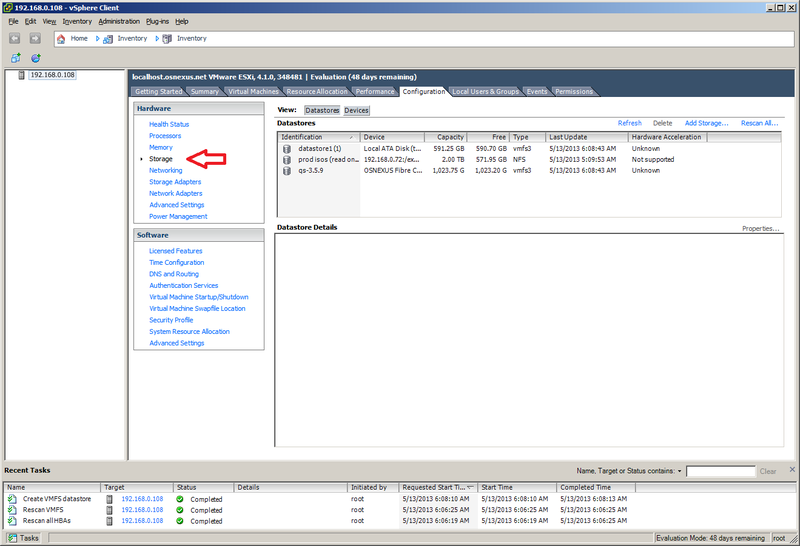Image resolution: width=800 pixels, height=546 pixels.
Task: Open Storage Adapters link
Action: tap(175, 182)
